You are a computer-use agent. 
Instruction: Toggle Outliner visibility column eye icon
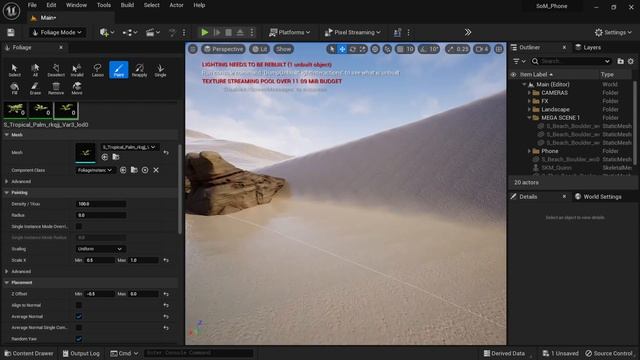(513, 75)
